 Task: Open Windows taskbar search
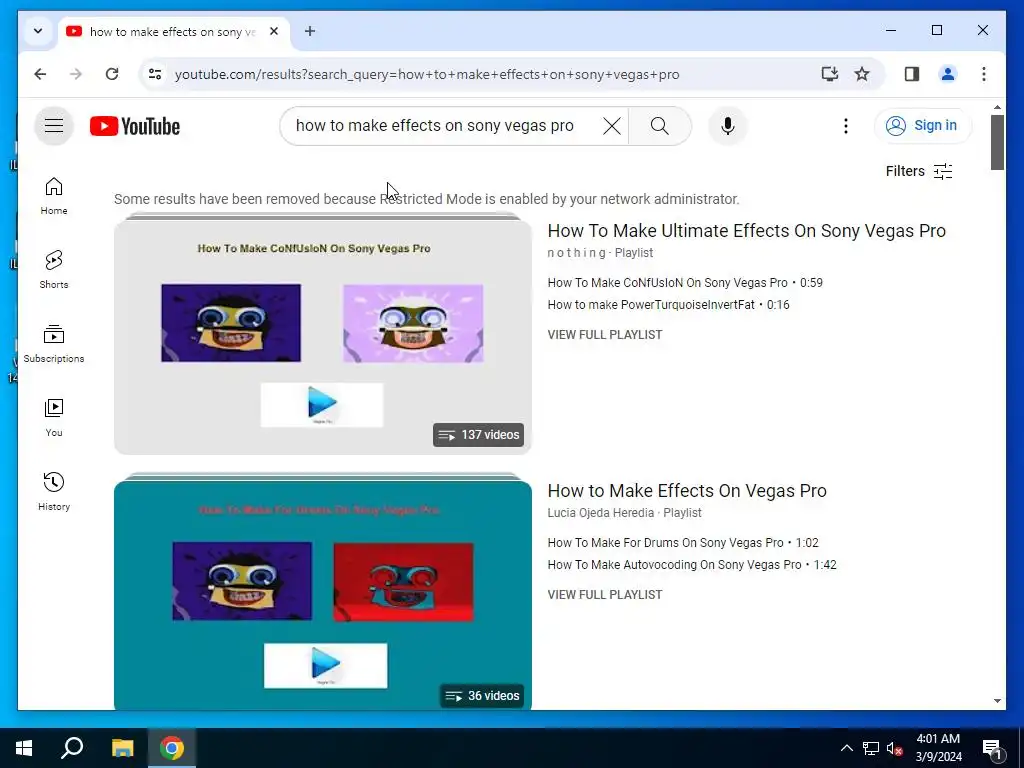click(72, 748)
